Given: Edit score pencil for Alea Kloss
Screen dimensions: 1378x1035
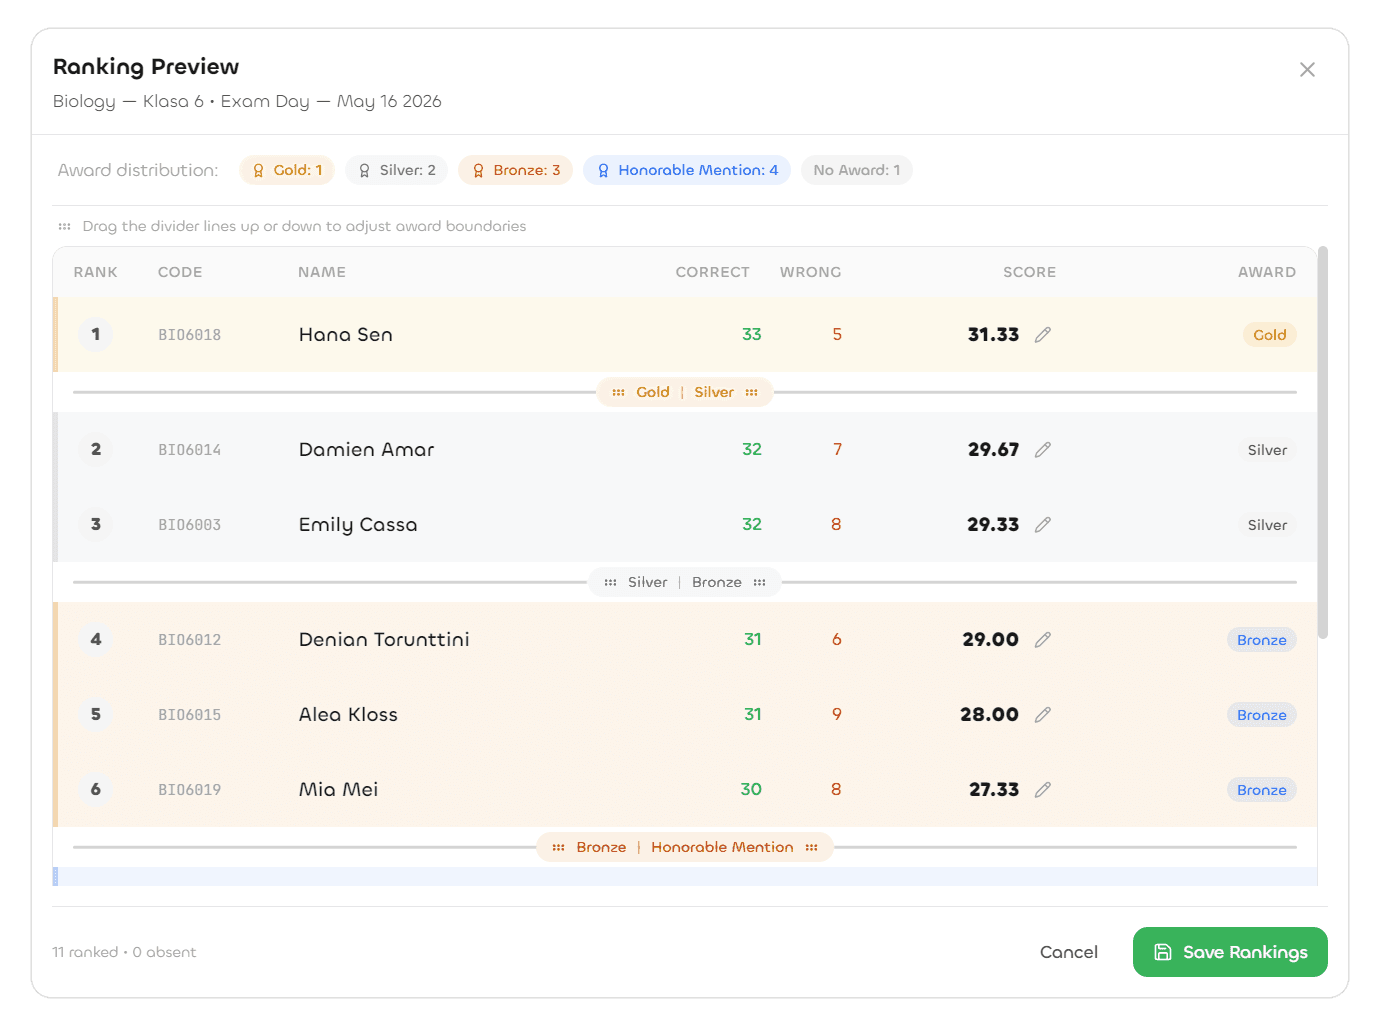Looking at the screenshot, I should (1043, 715).
